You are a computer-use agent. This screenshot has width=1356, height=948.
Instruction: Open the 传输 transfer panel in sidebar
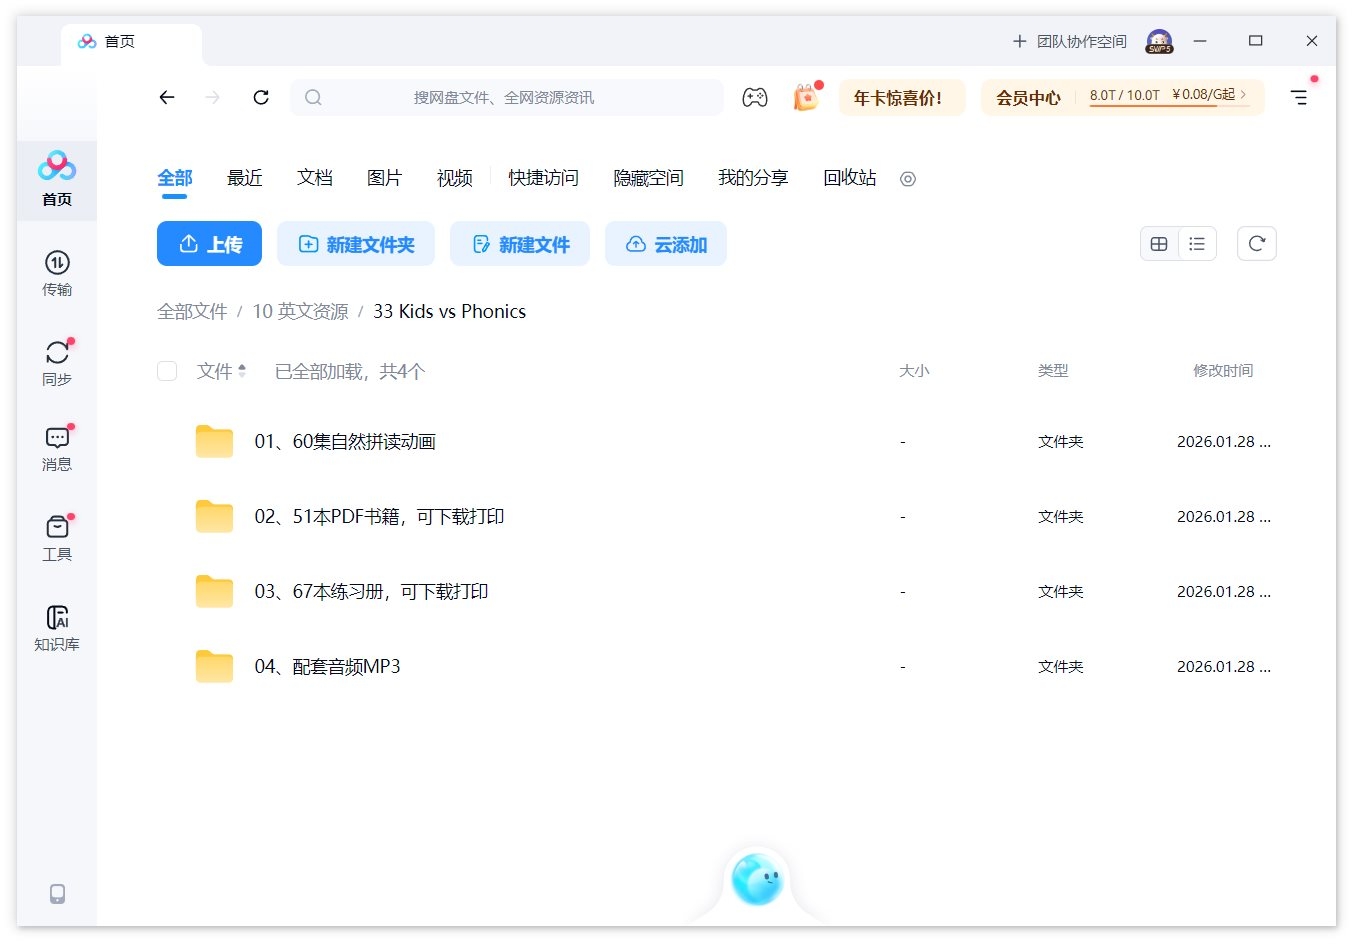pos(57,270)
